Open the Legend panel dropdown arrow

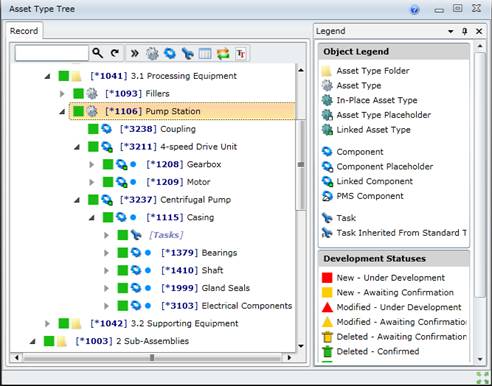tap(451, 31)
